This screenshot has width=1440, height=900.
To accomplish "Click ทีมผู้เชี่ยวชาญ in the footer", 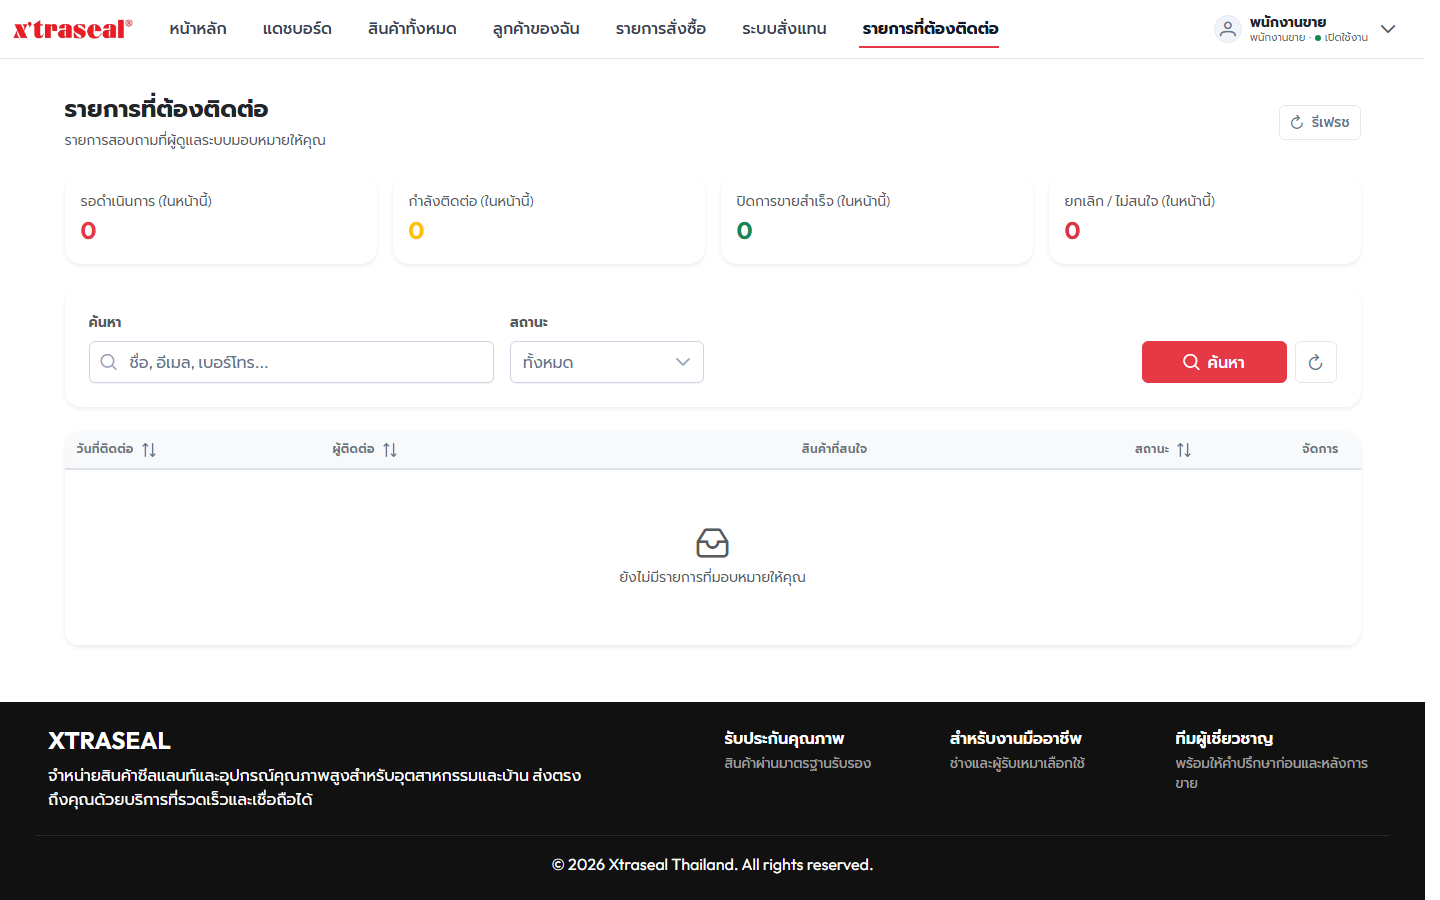I will pyautogui.click(x=1224, y=739).
